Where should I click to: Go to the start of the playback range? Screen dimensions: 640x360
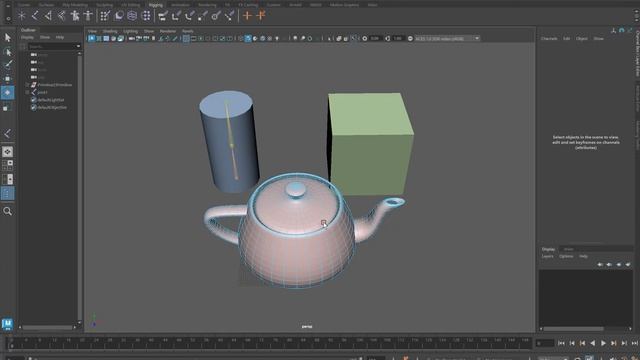[561, 344]
